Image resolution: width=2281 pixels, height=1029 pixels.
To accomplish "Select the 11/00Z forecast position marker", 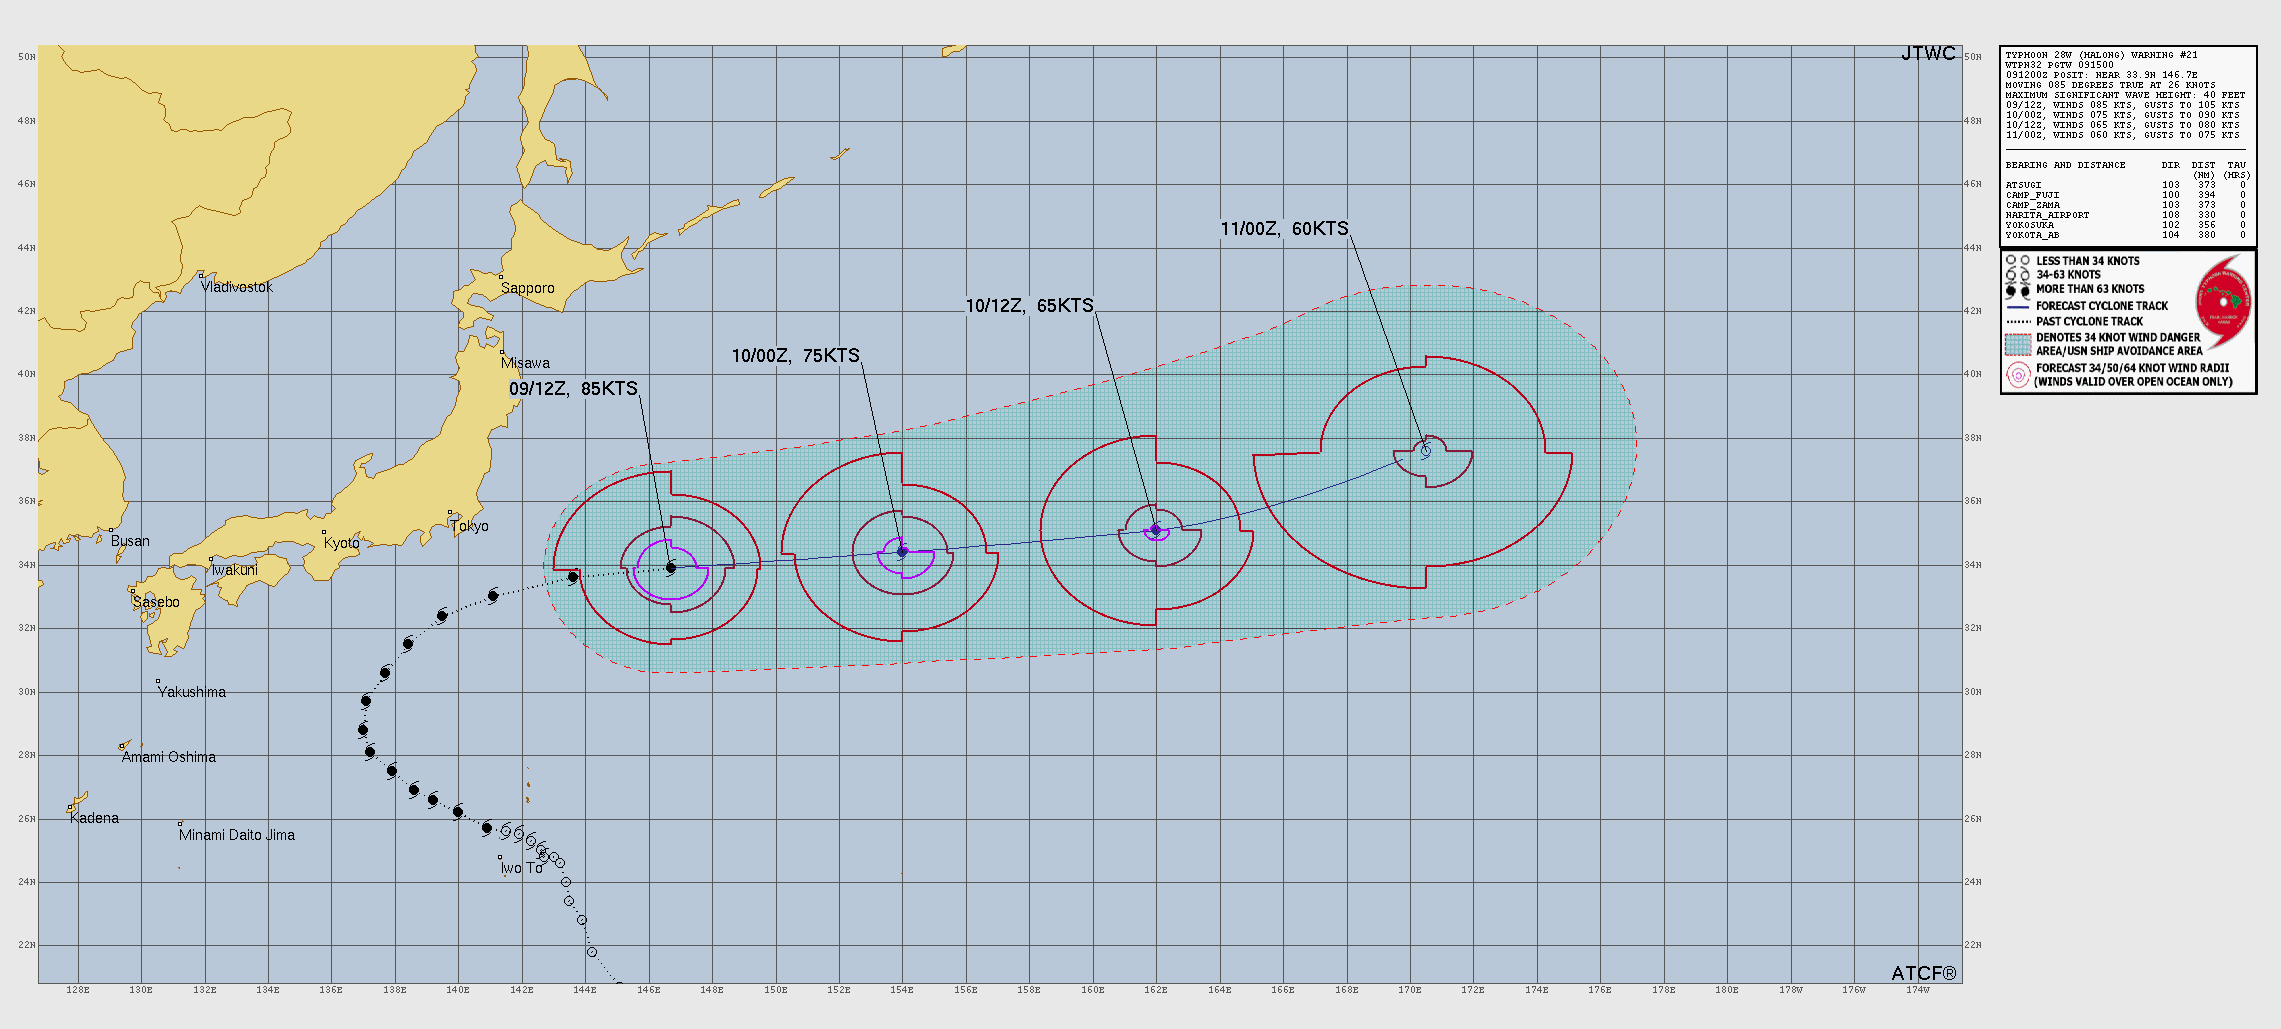I will [1426, 451].
